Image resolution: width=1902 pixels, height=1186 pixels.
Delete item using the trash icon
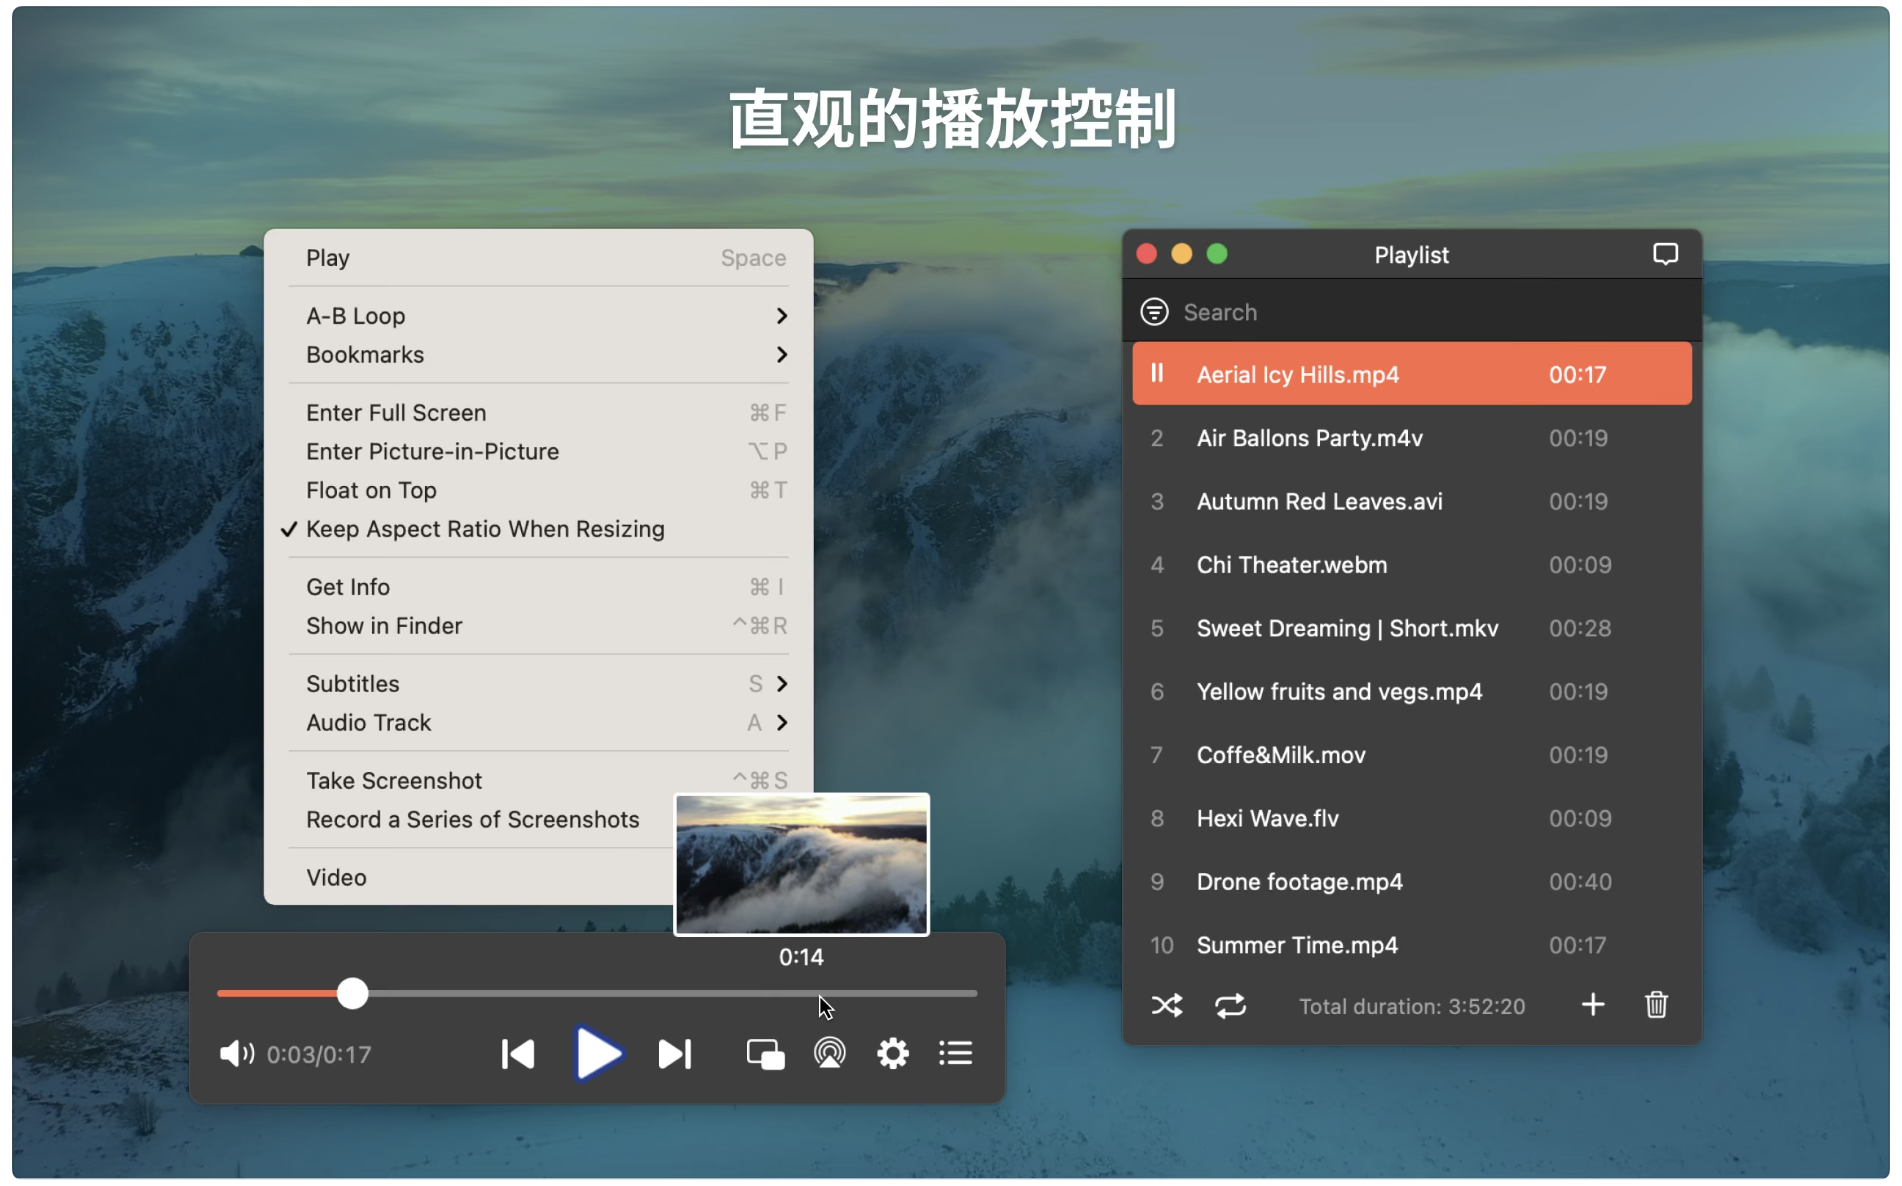coord(1656,1005)
